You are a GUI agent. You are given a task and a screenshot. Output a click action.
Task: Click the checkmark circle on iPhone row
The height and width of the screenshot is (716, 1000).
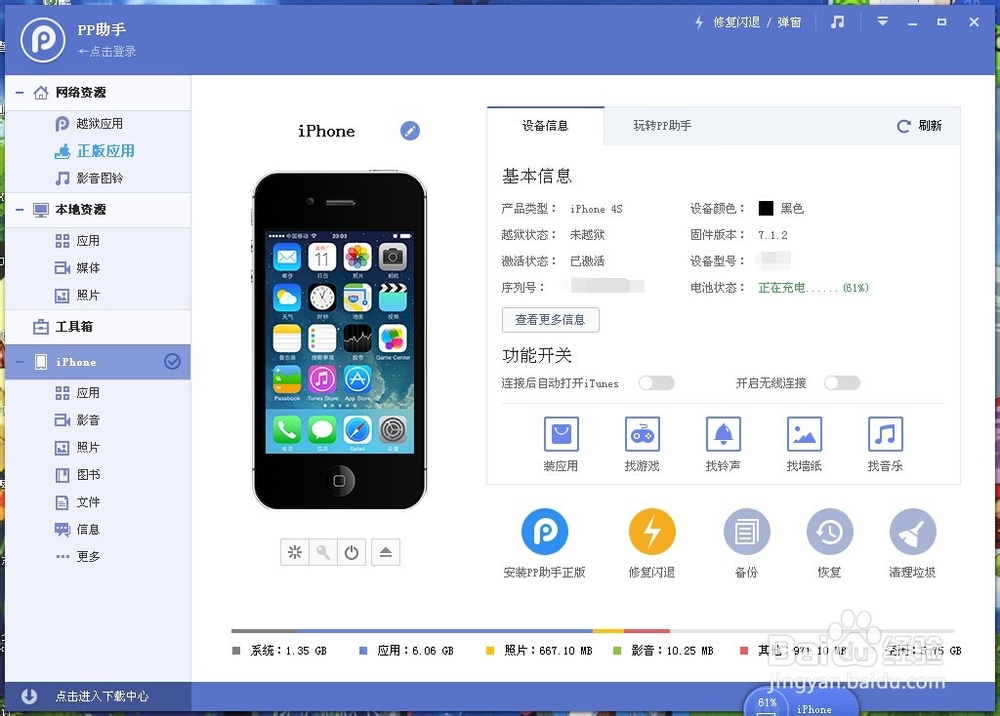coord(172,362)
